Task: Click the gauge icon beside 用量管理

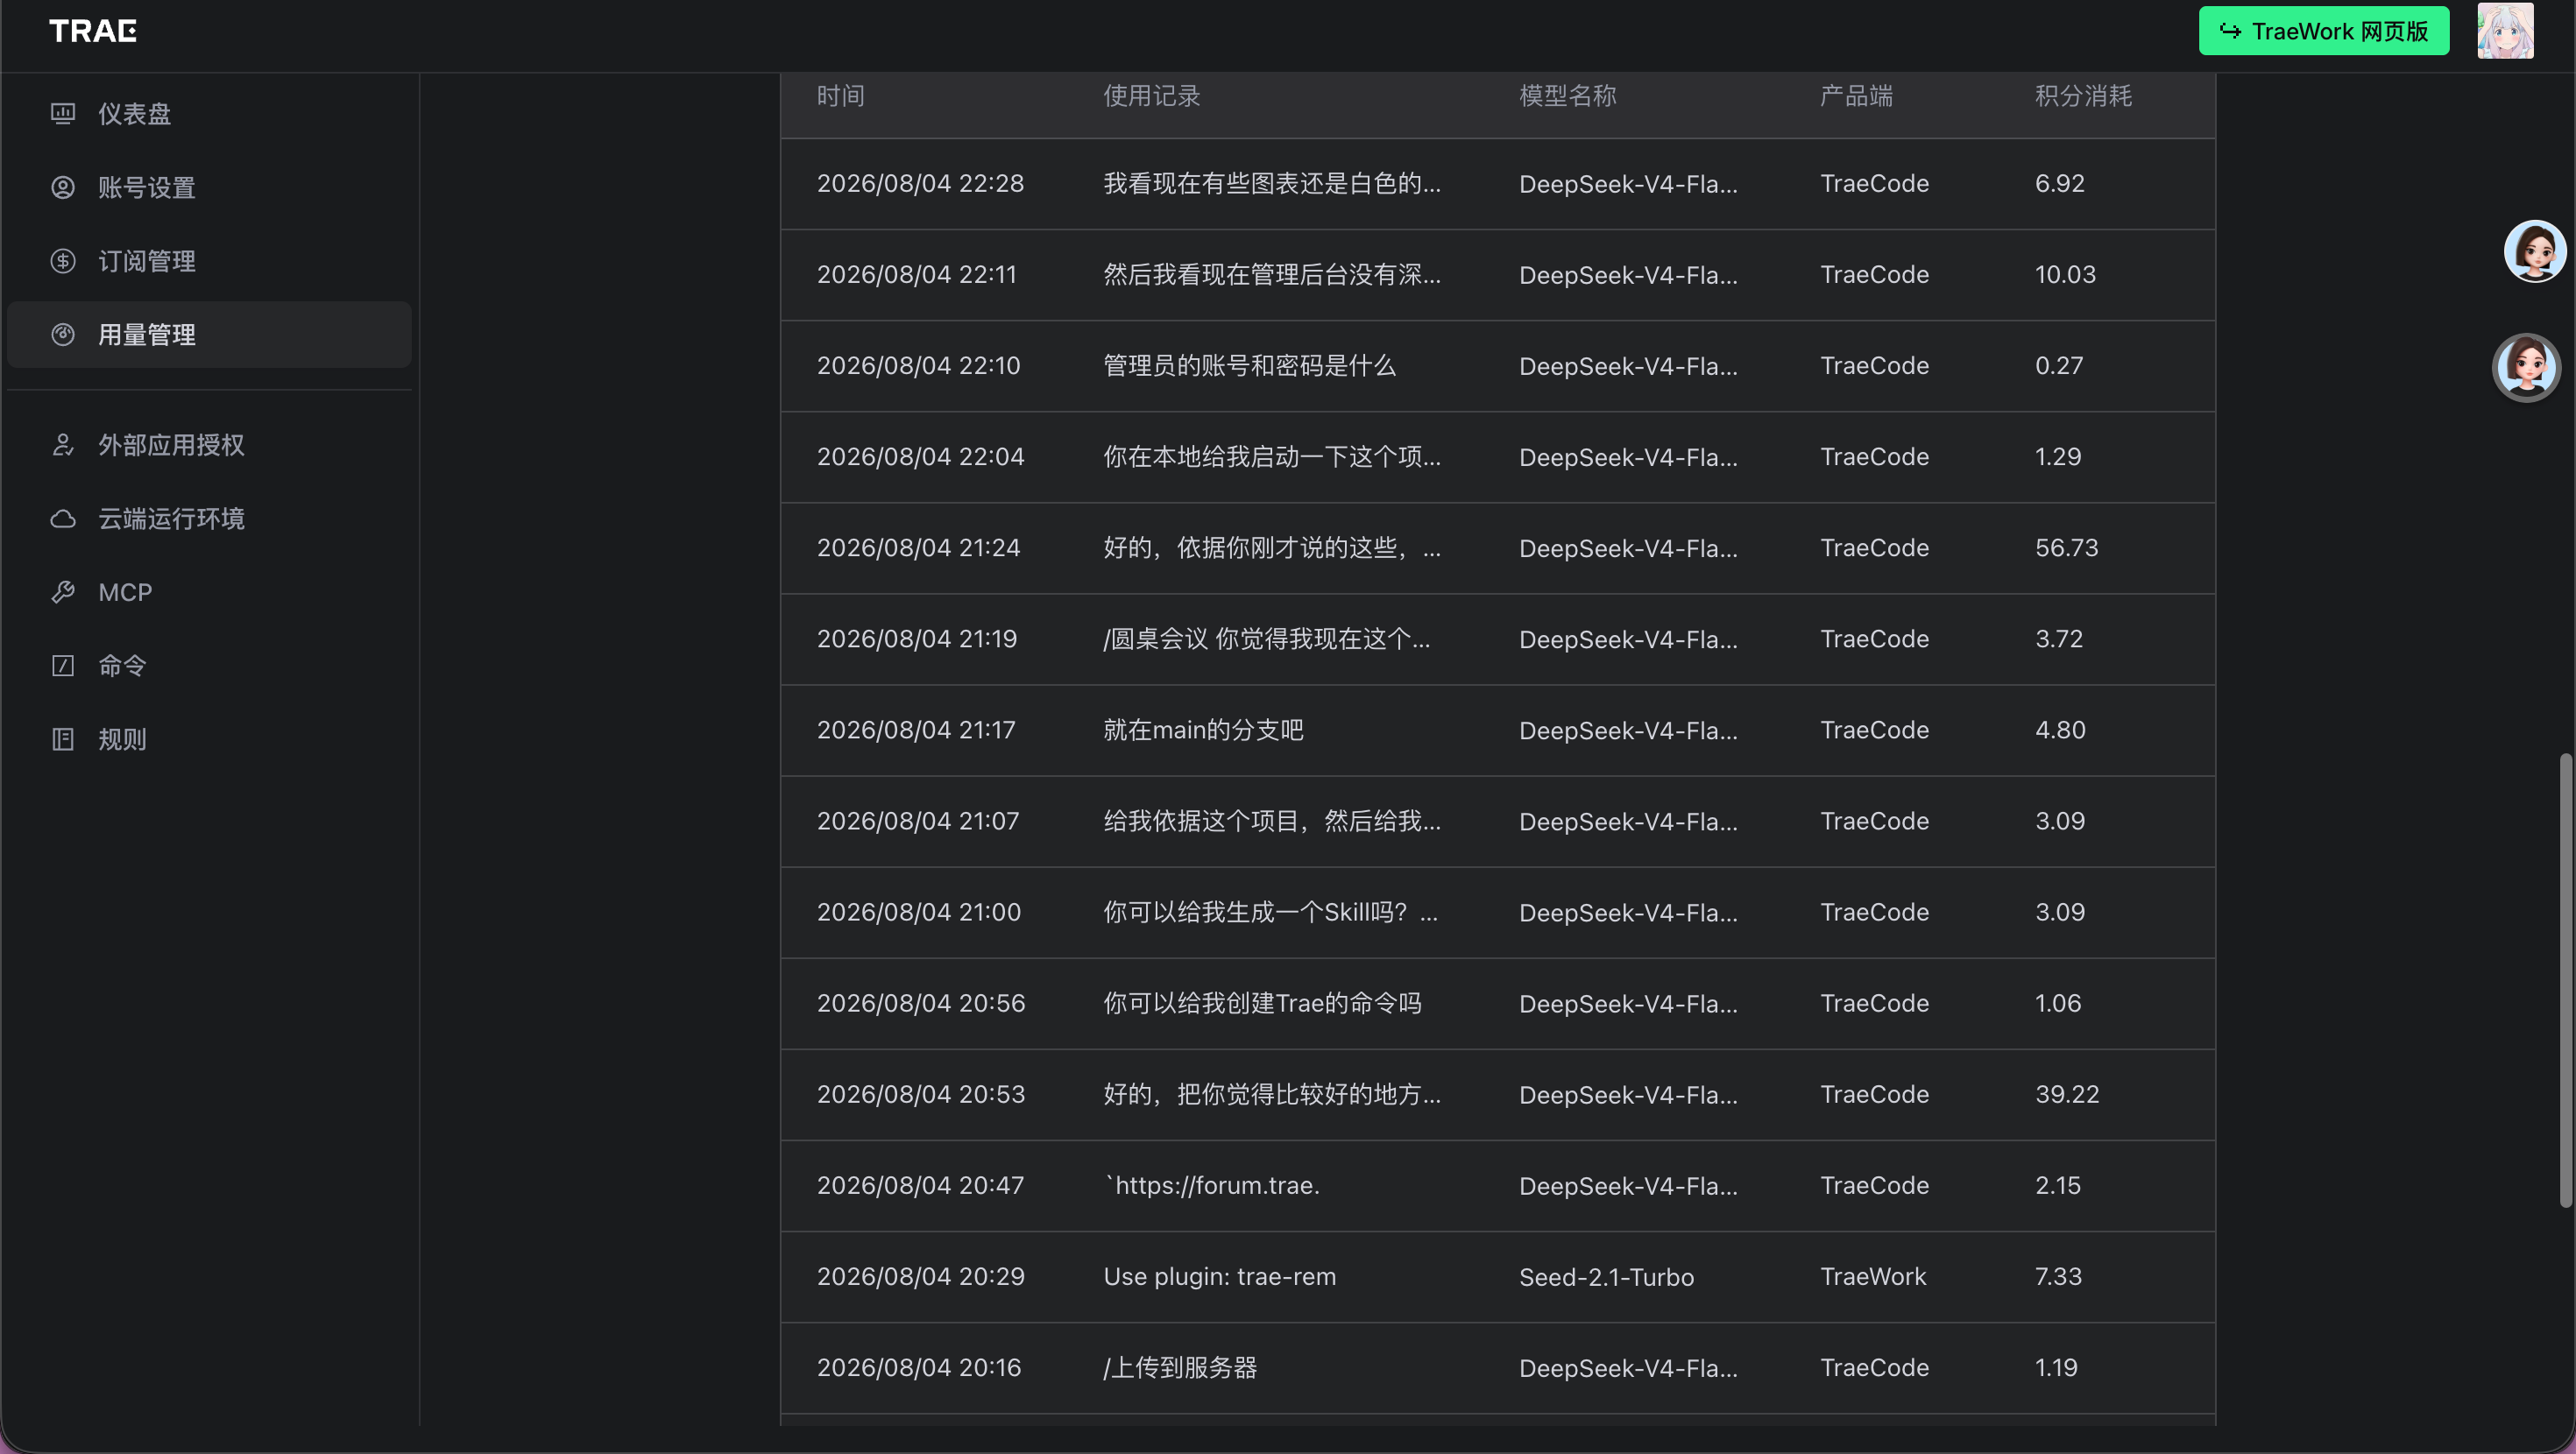Action: [x=63, y=335]
